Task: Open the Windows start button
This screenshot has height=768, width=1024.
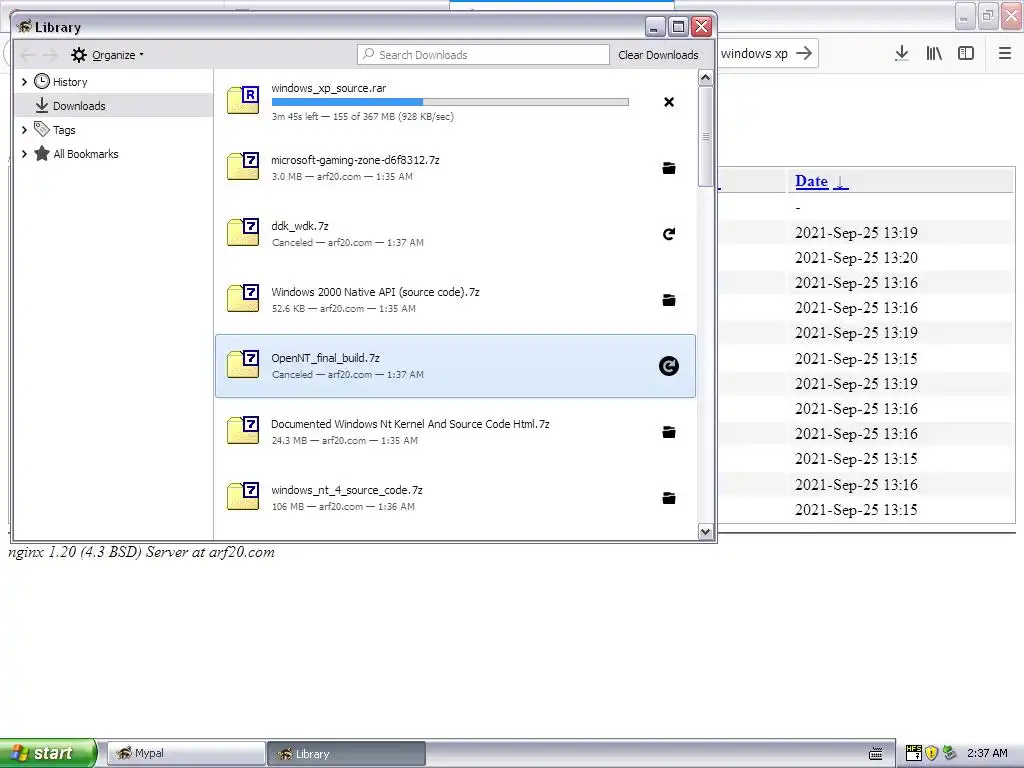Action: [x=48, y=753]
